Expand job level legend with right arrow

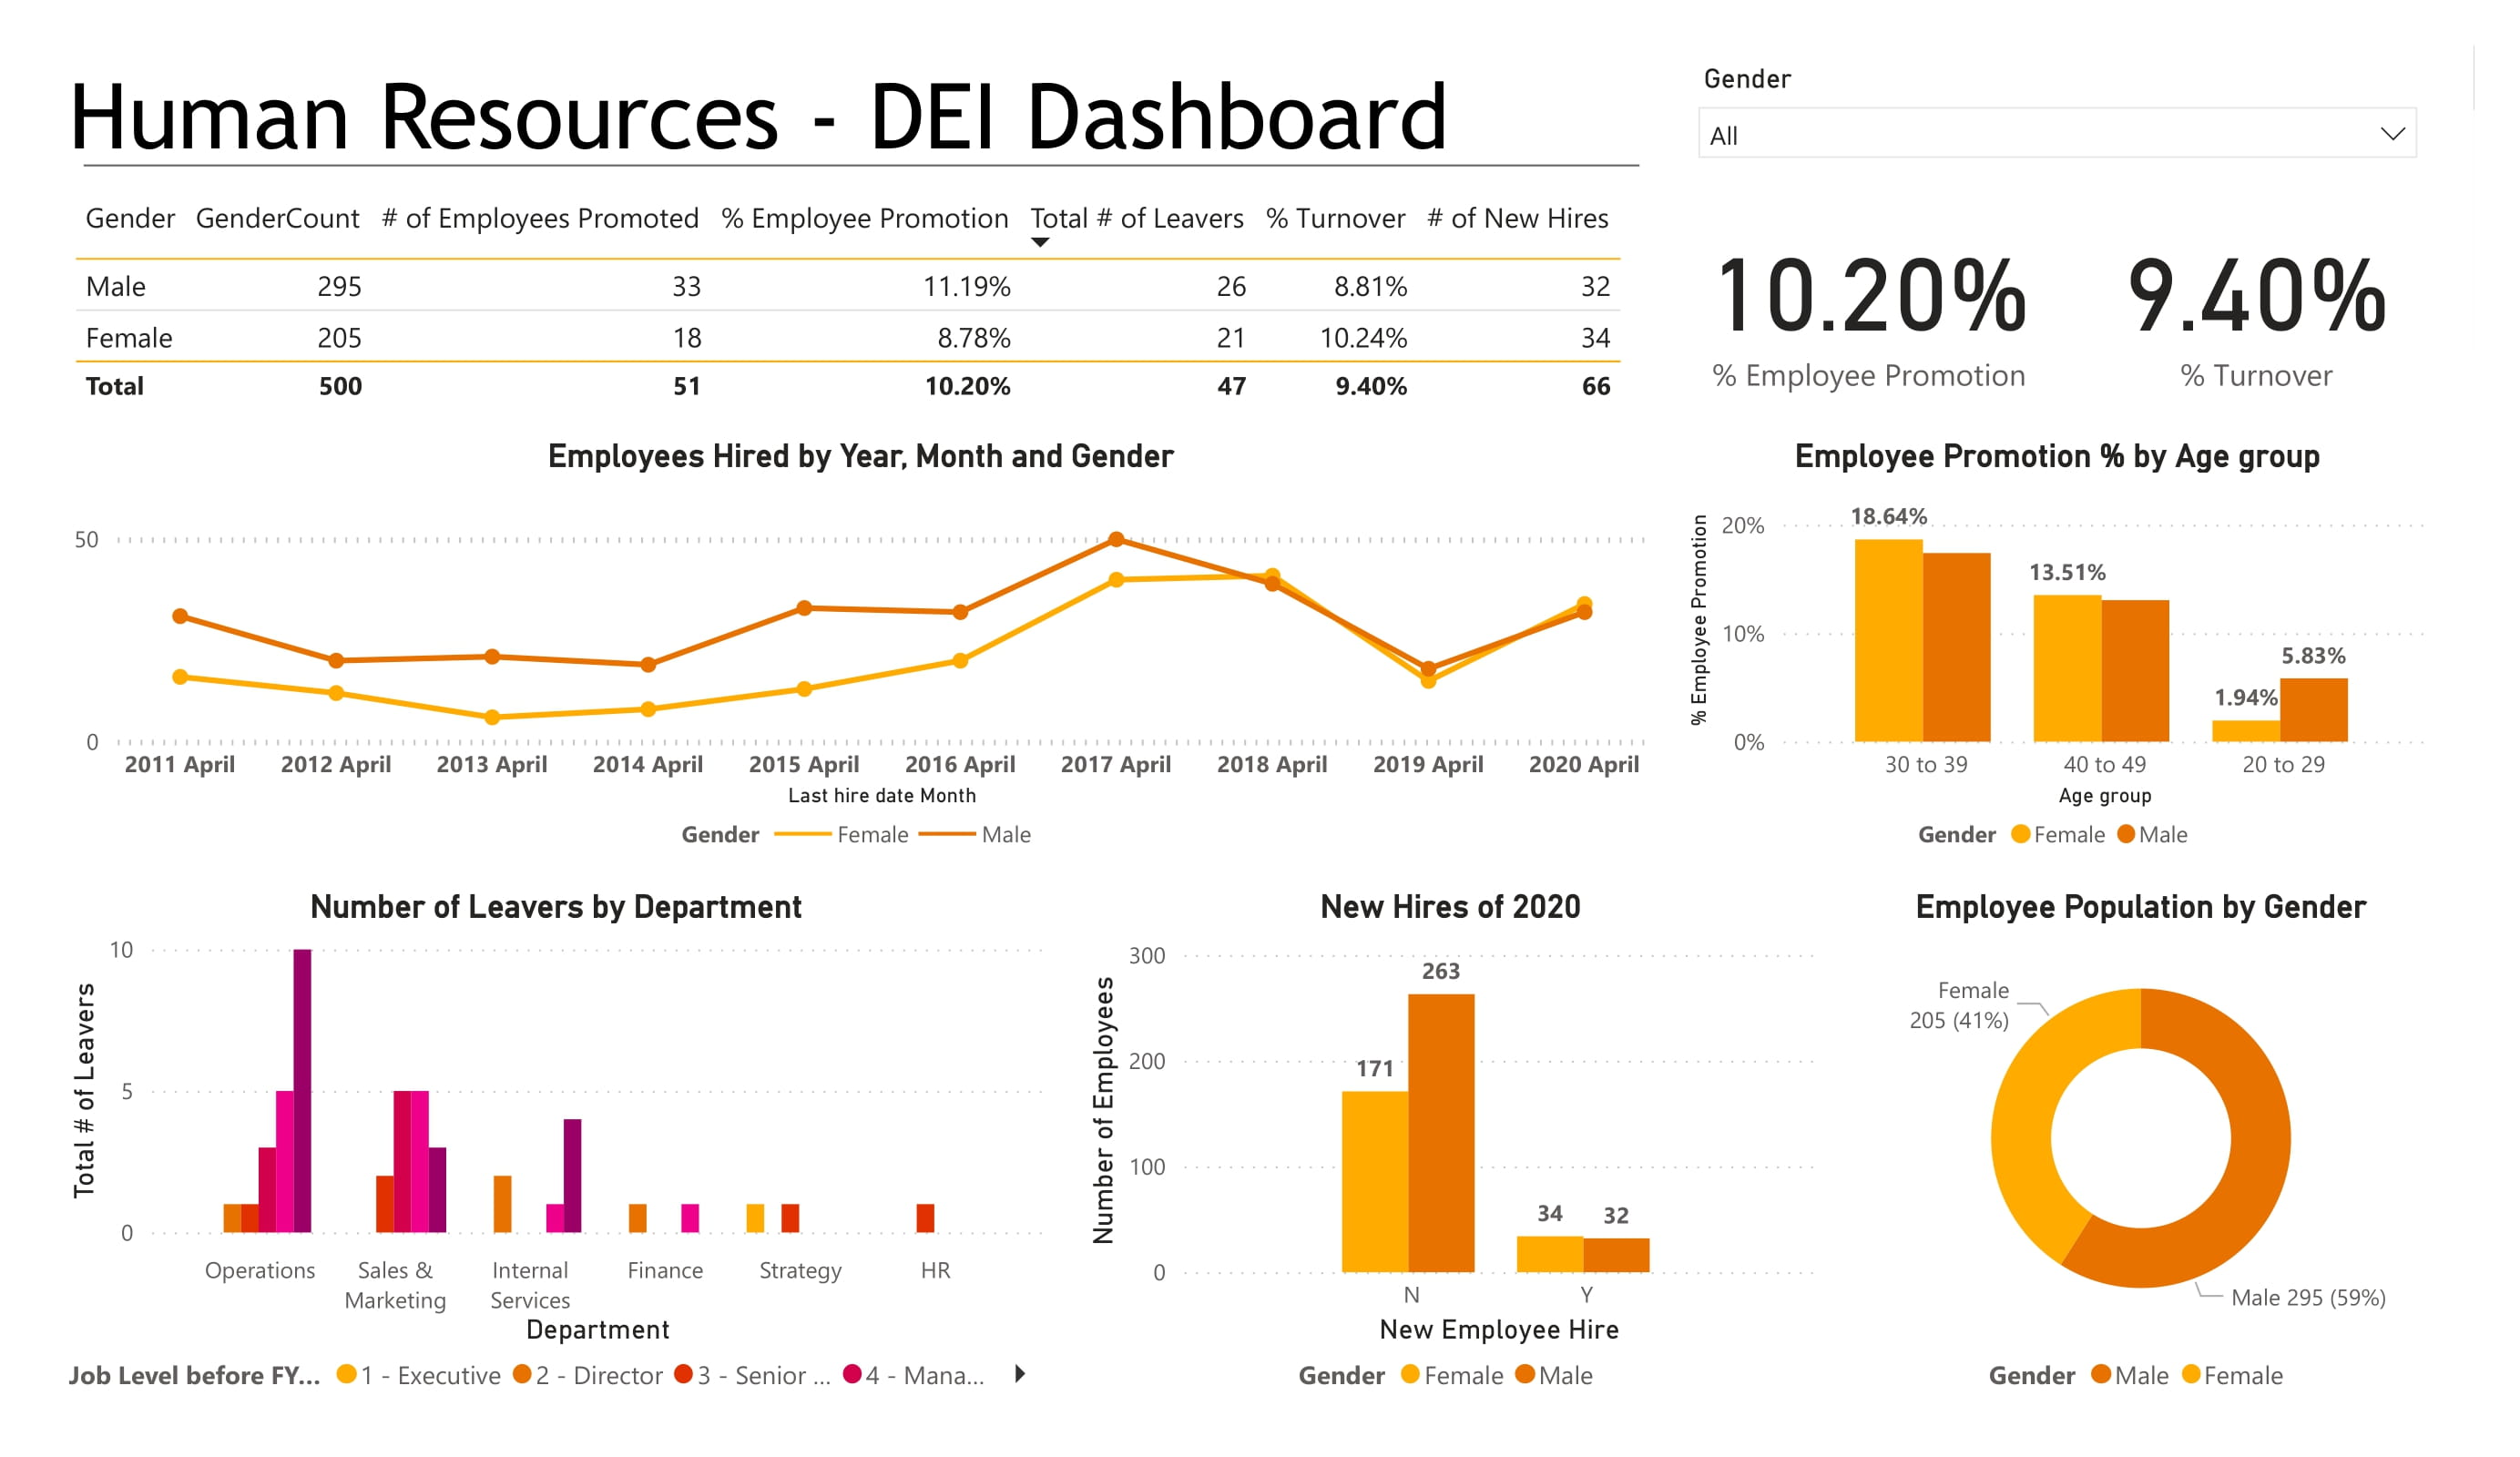(1019, 1373)
